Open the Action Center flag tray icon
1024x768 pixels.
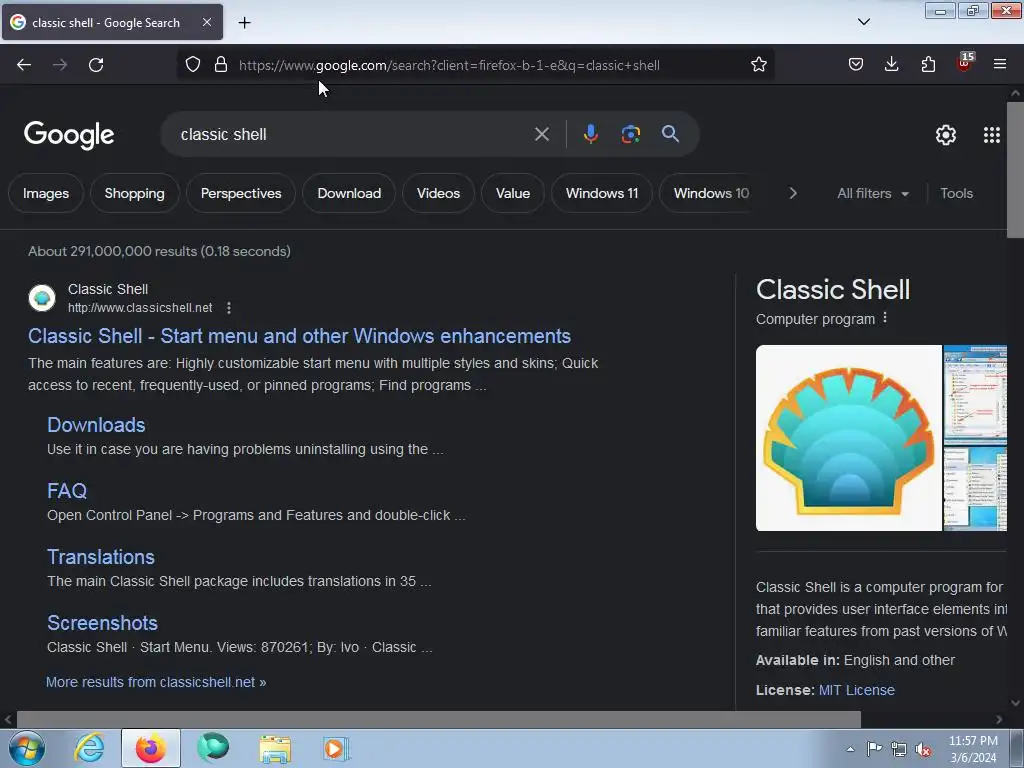874,749
